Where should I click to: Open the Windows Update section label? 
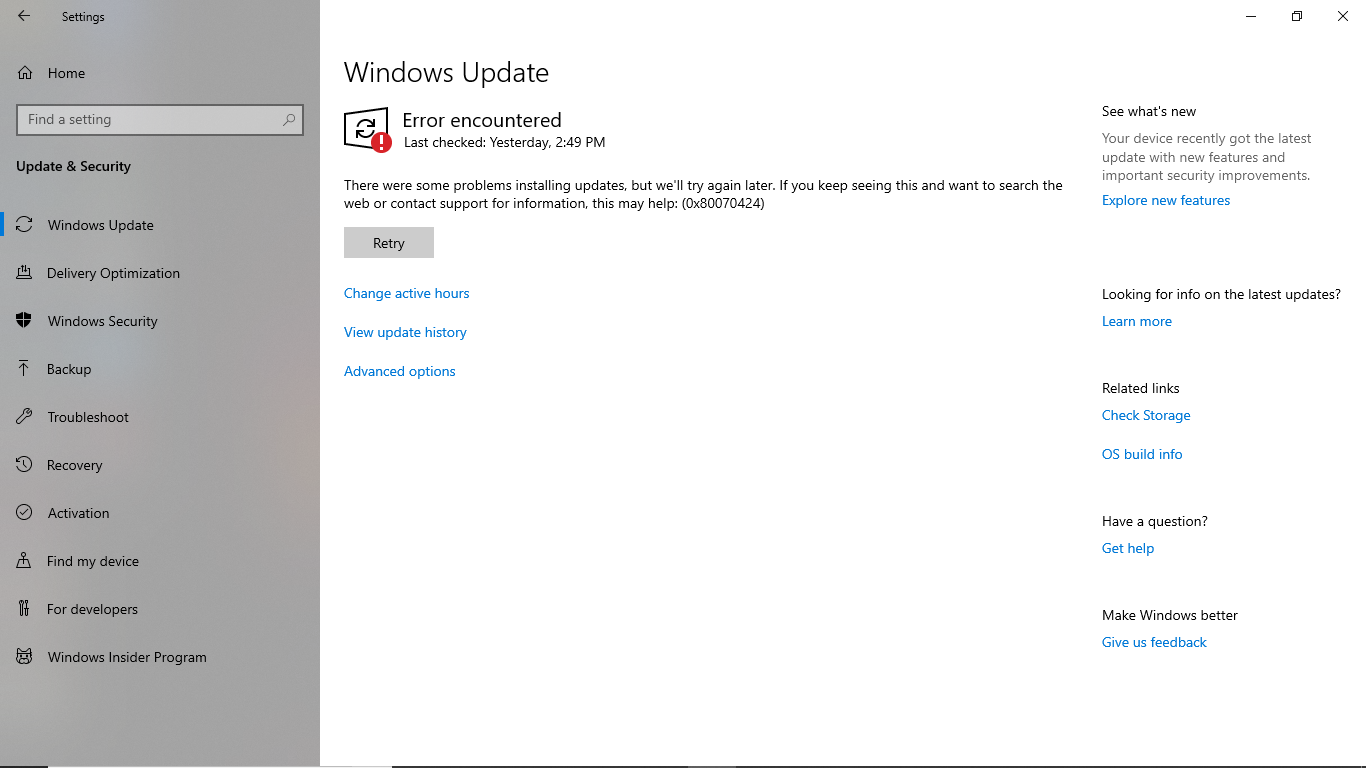click(101, 225)
